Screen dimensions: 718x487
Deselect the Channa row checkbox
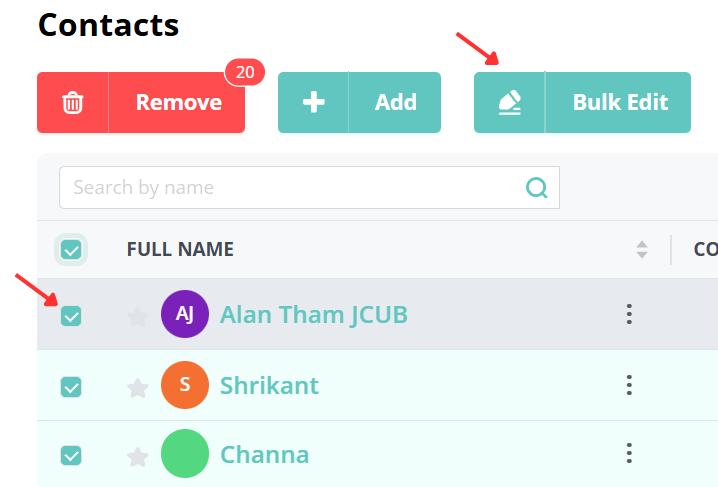pyautogui.click(x=71, y=455)
